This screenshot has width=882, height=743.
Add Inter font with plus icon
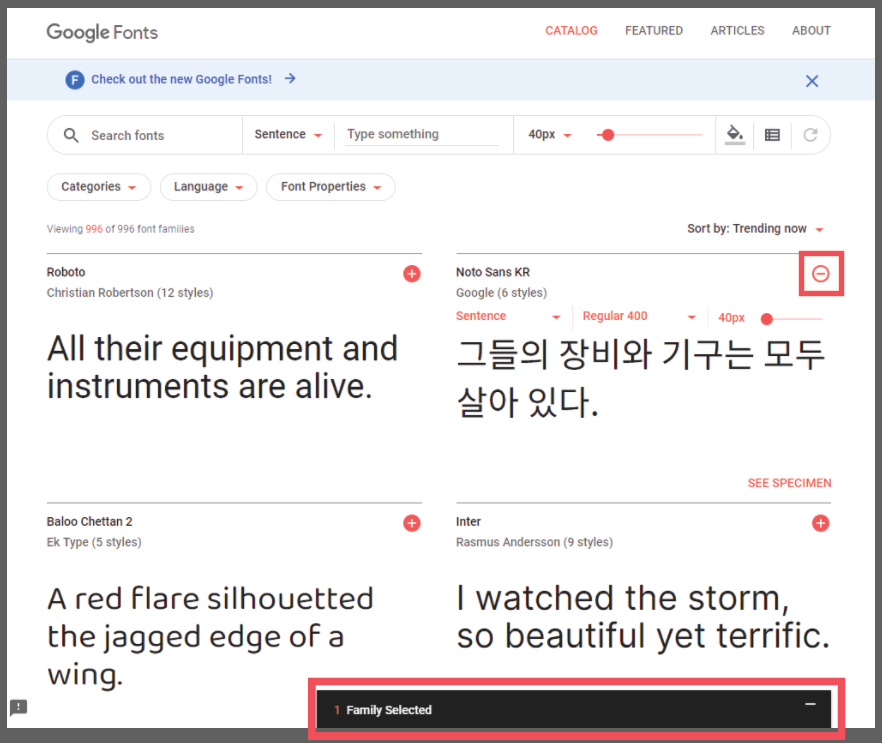821,523
